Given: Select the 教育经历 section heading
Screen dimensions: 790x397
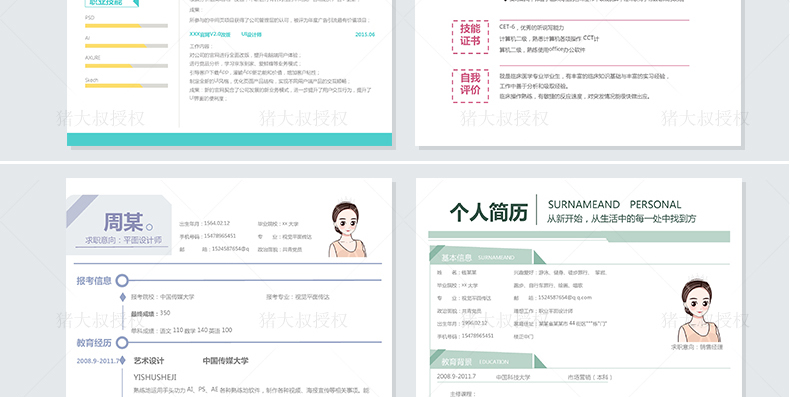Looking at the screenshot, I should (94, 343).
